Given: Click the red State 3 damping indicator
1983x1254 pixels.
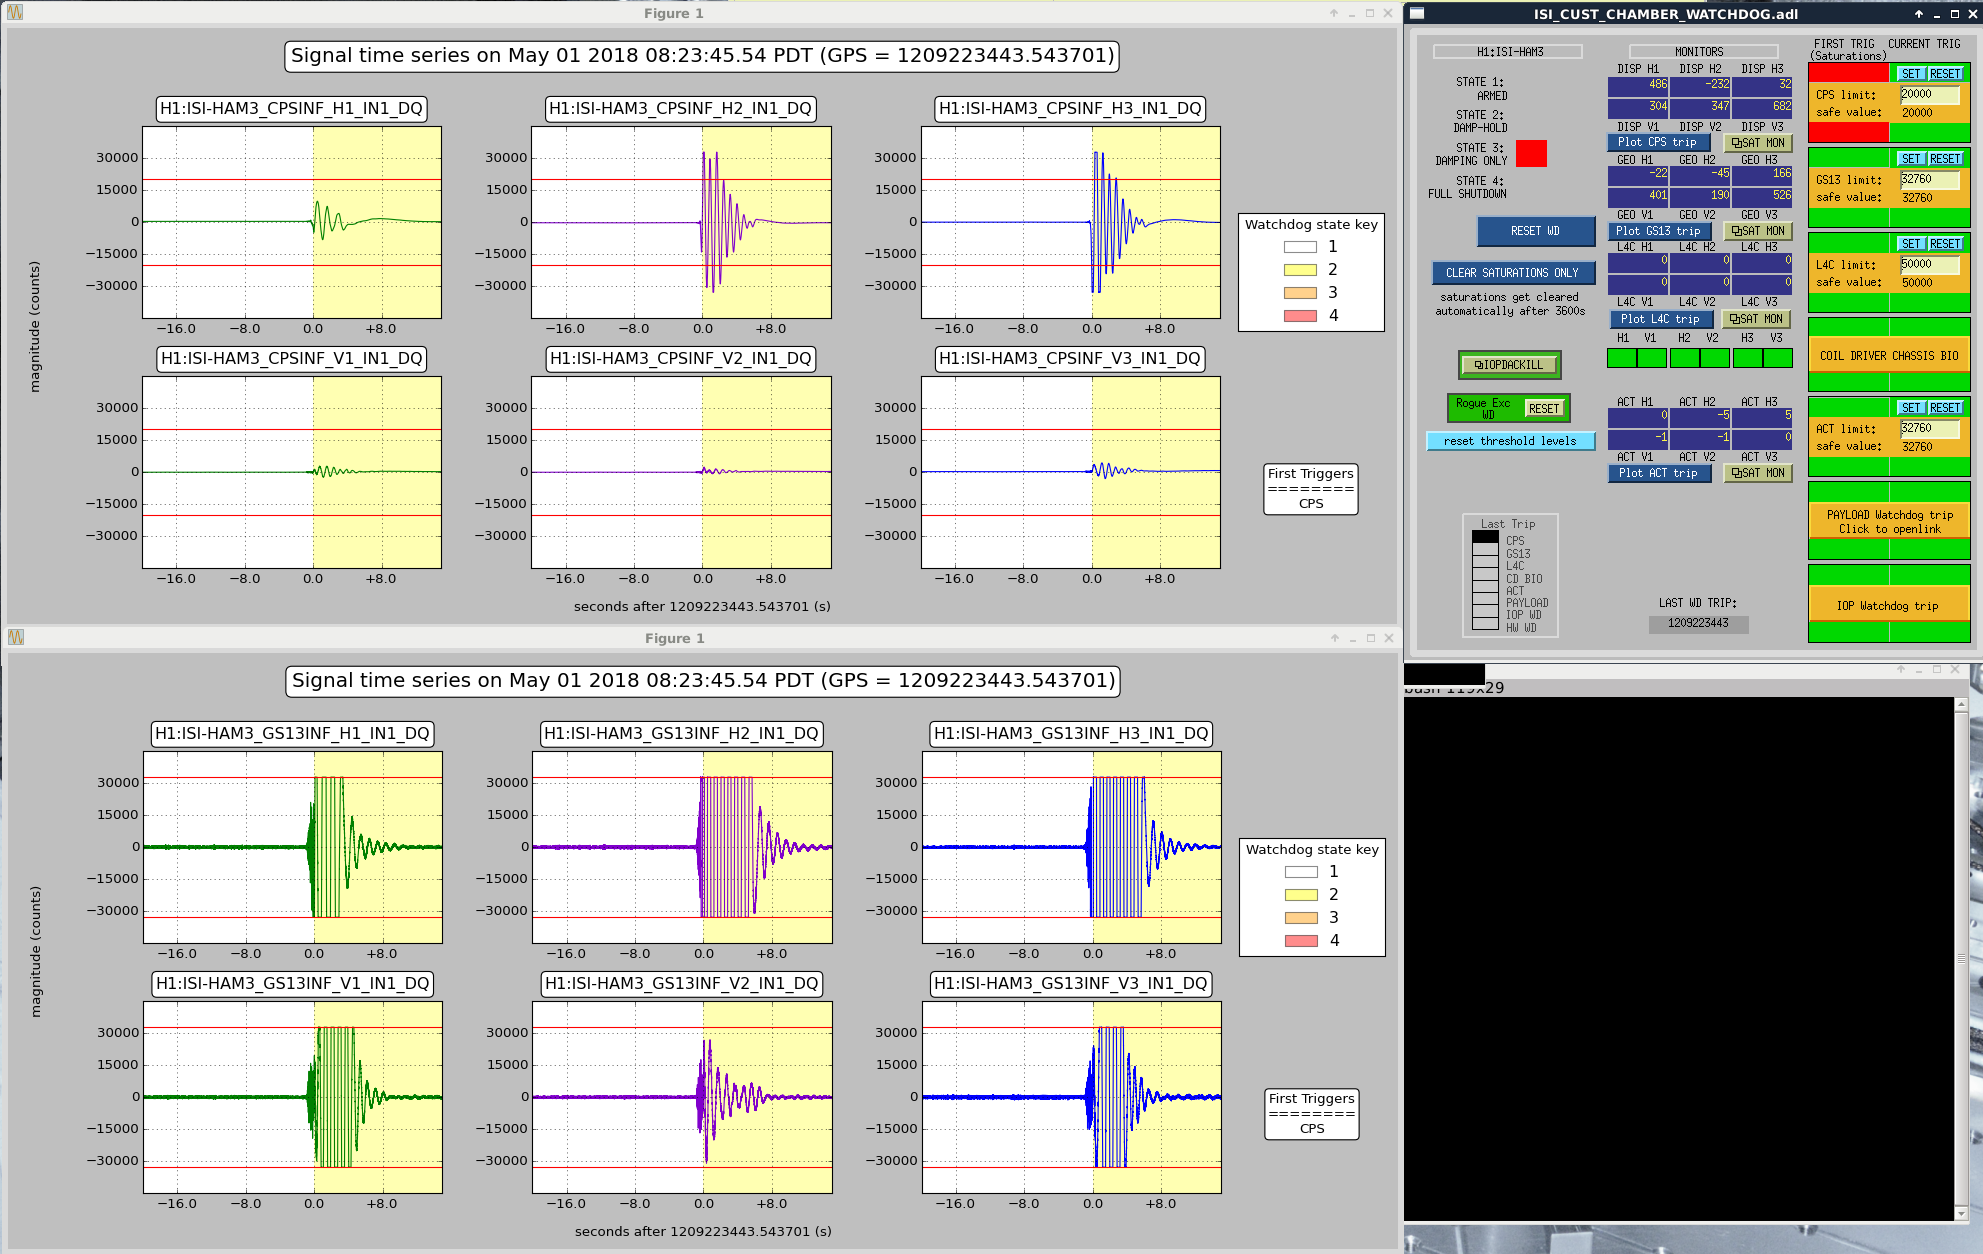Looking at the screenshot, I should pyautogui.click(x=1530, y=153).
